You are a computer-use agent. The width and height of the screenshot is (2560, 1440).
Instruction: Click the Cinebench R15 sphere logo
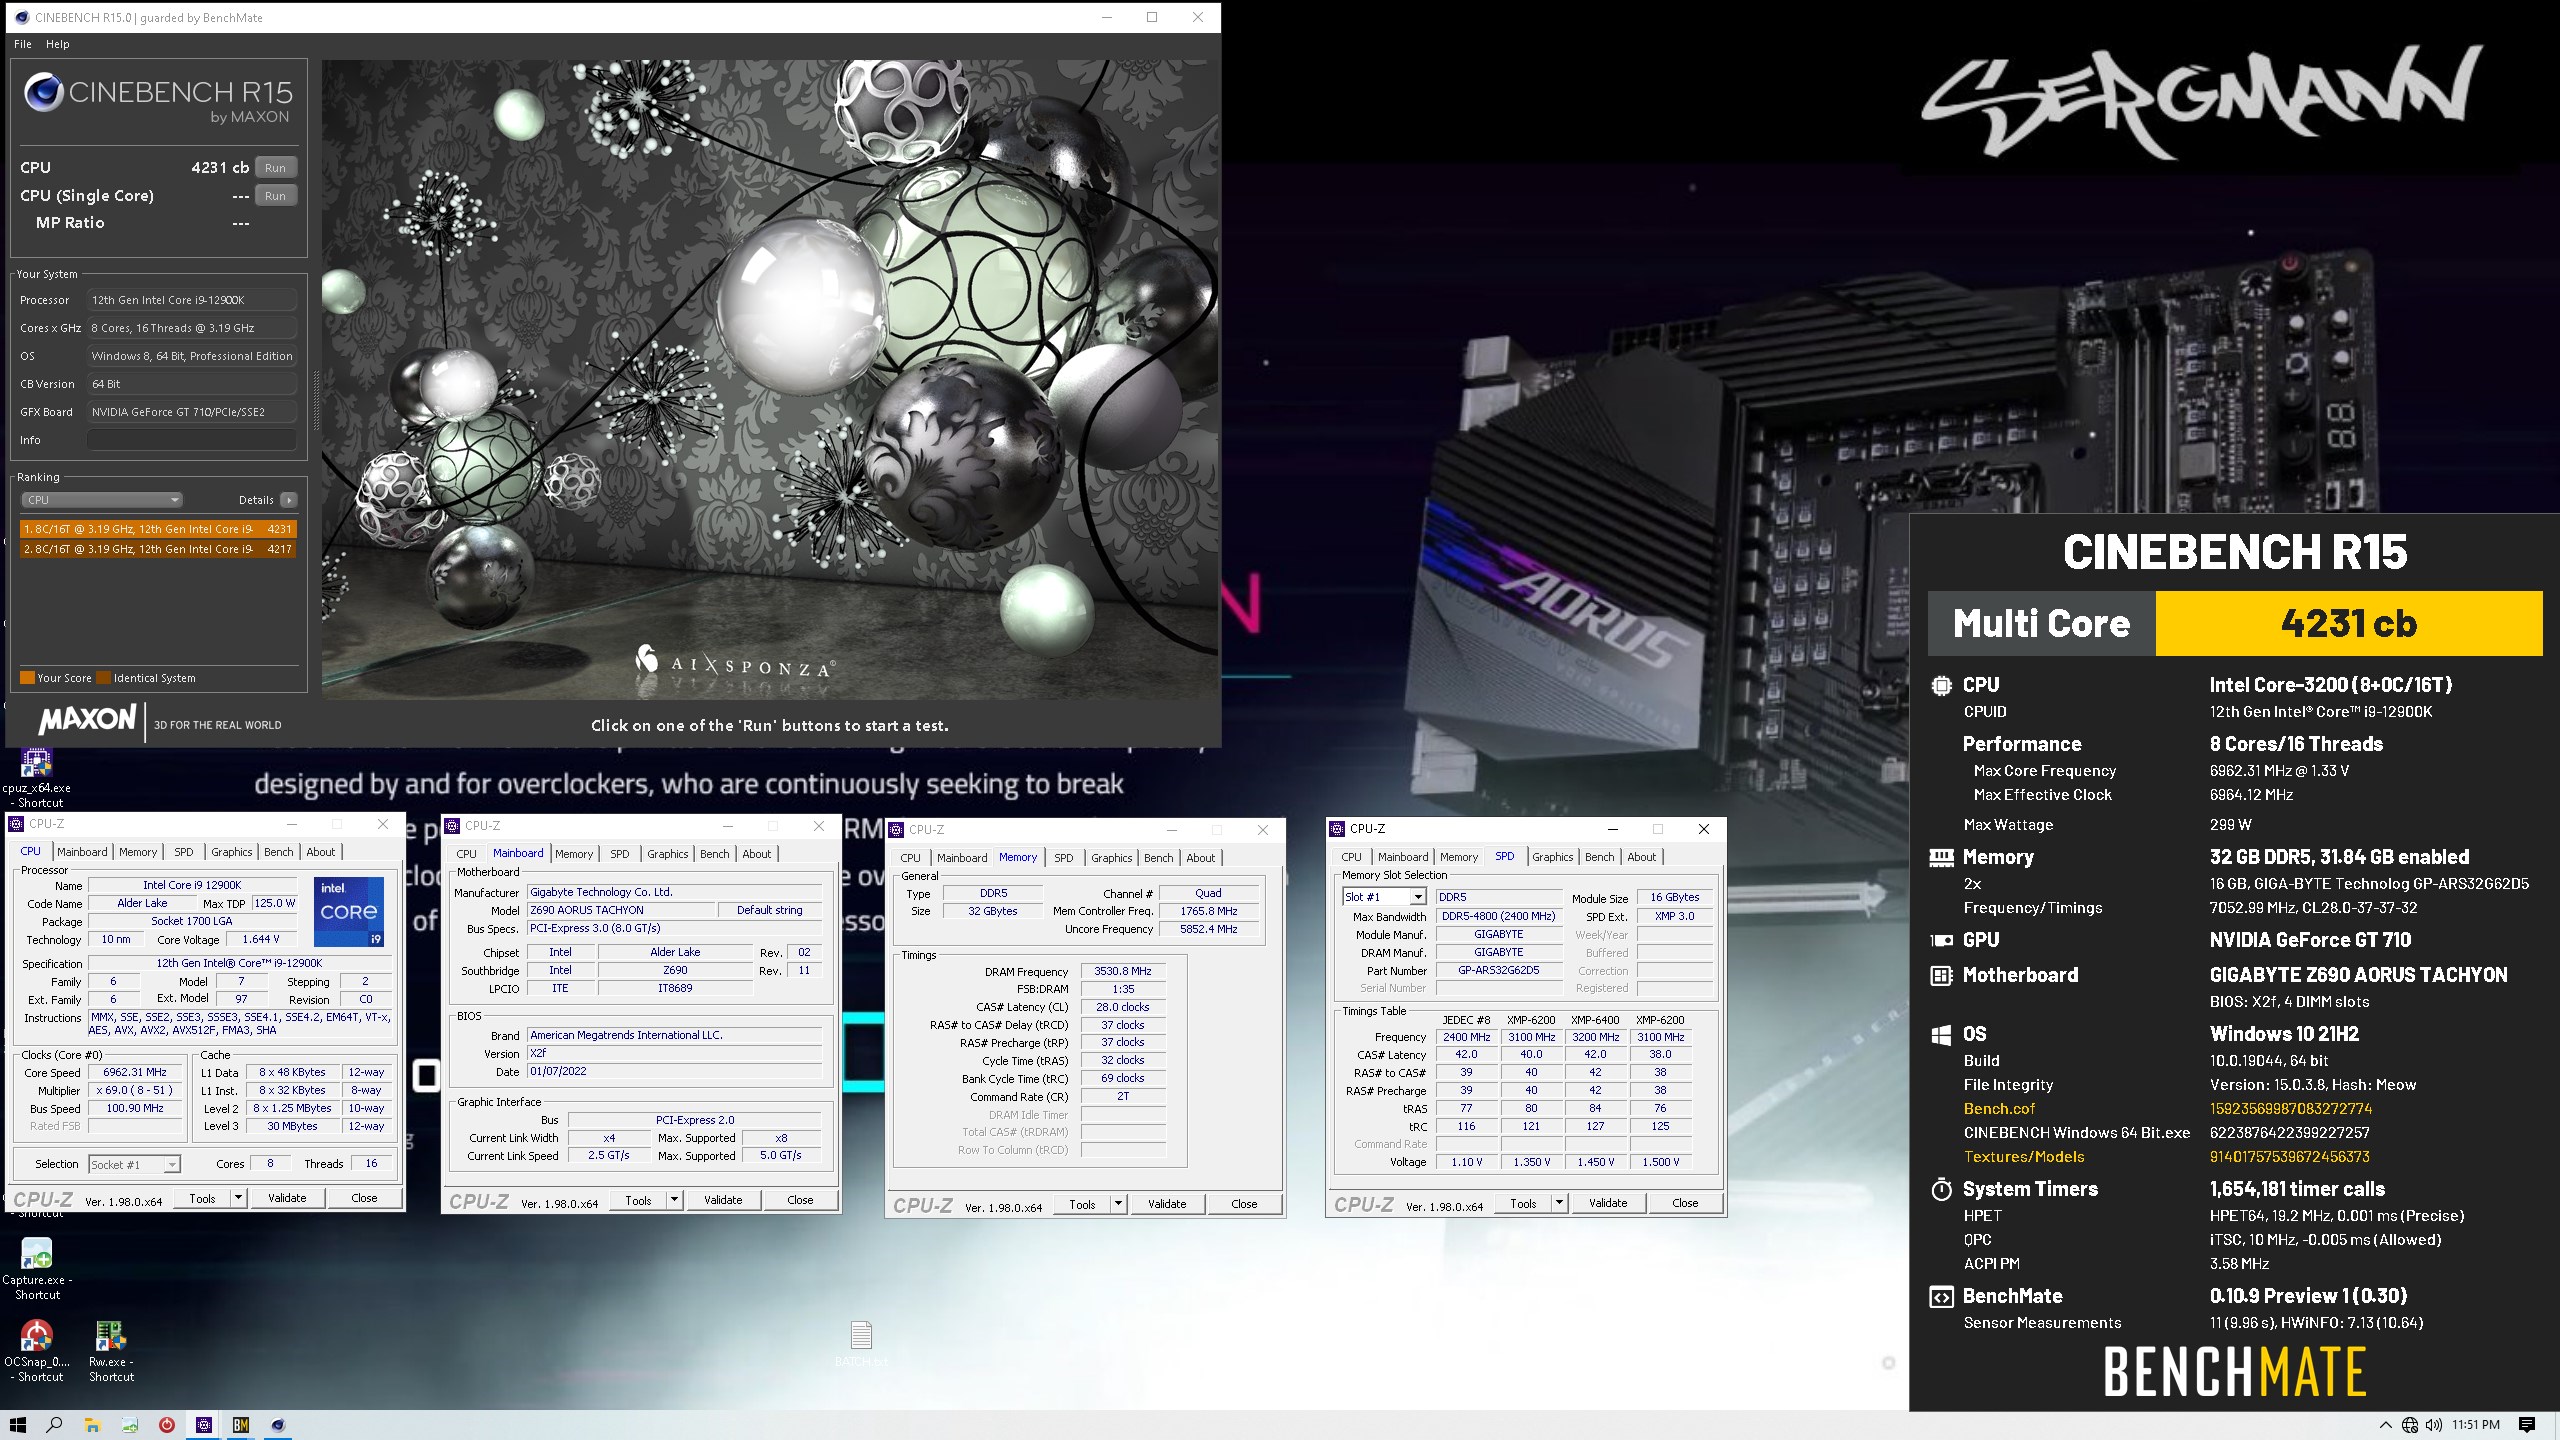(x=44, y=92)
